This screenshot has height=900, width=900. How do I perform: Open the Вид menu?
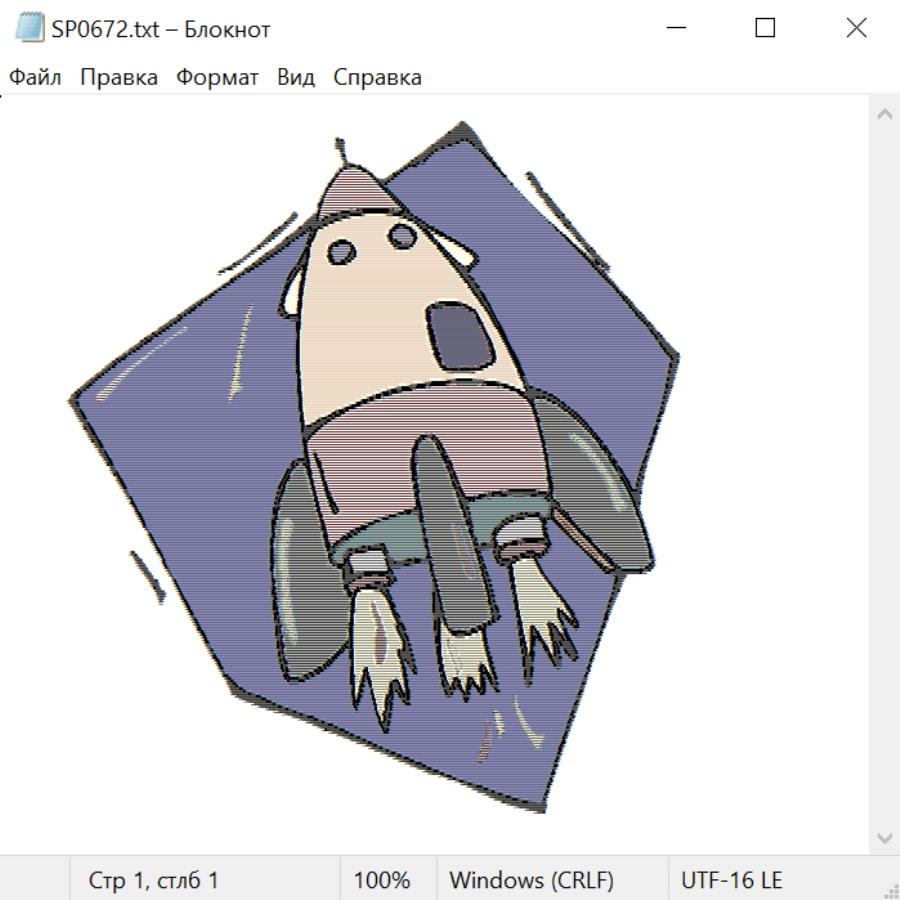[295, 78]
